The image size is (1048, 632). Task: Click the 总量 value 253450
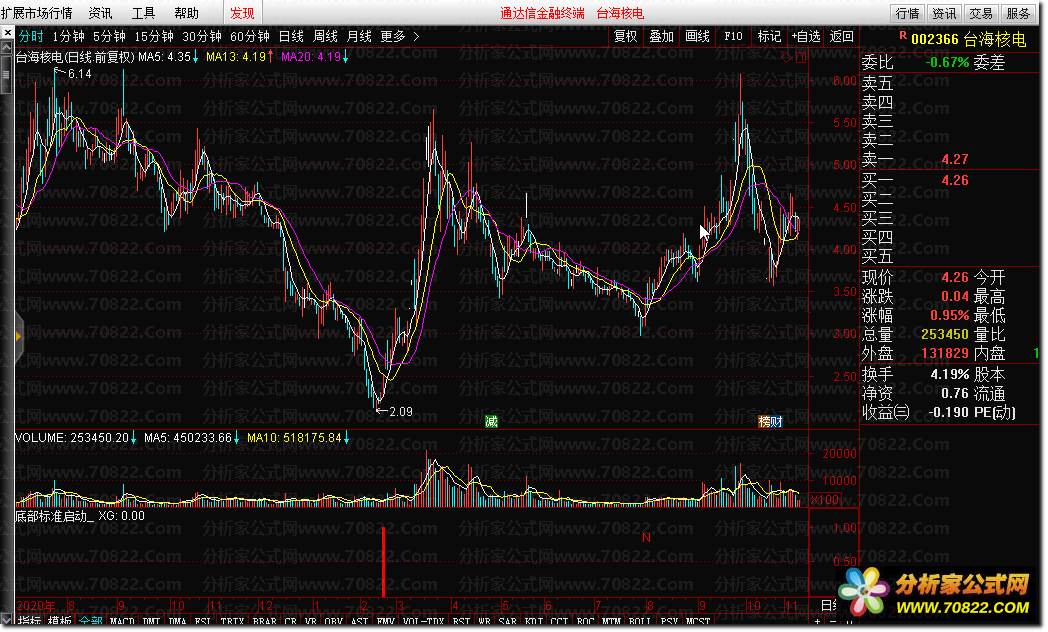944,334
